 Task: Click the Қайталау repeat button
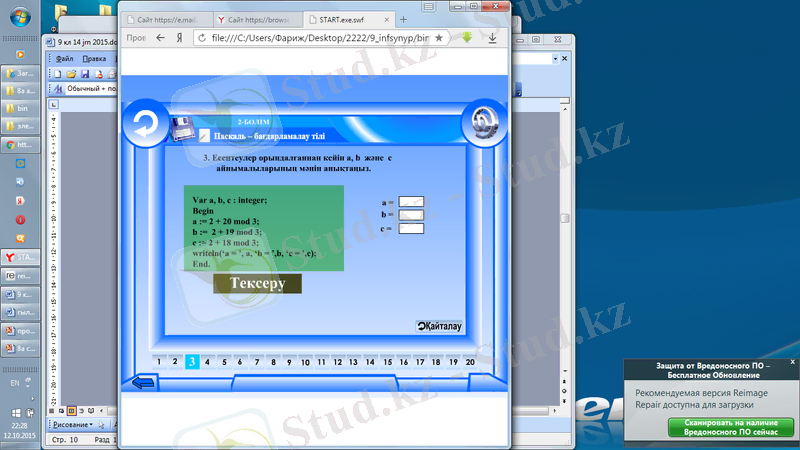coord(439,326)
